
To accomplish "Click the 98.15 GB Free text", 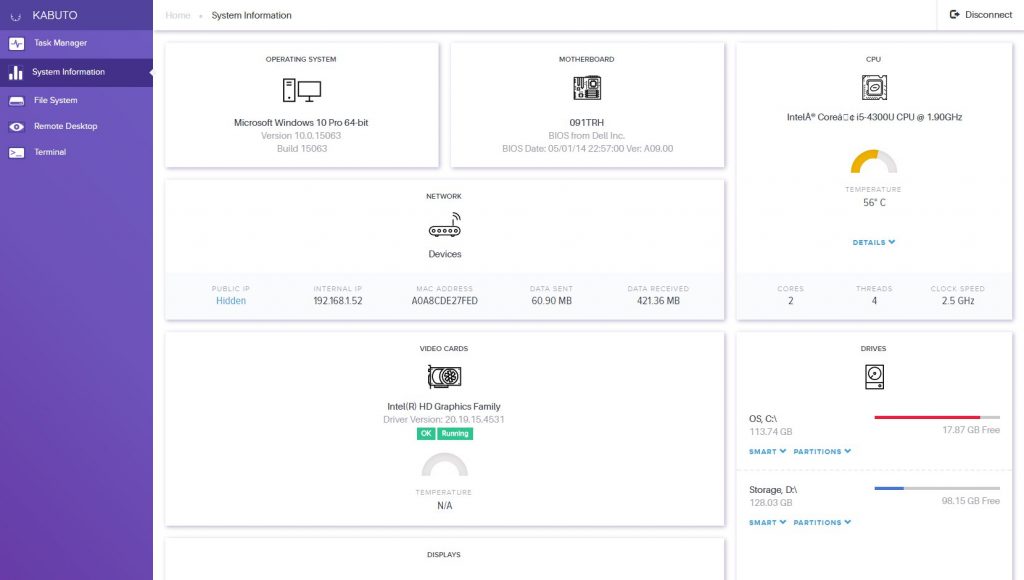I will (x=971, y=501).
